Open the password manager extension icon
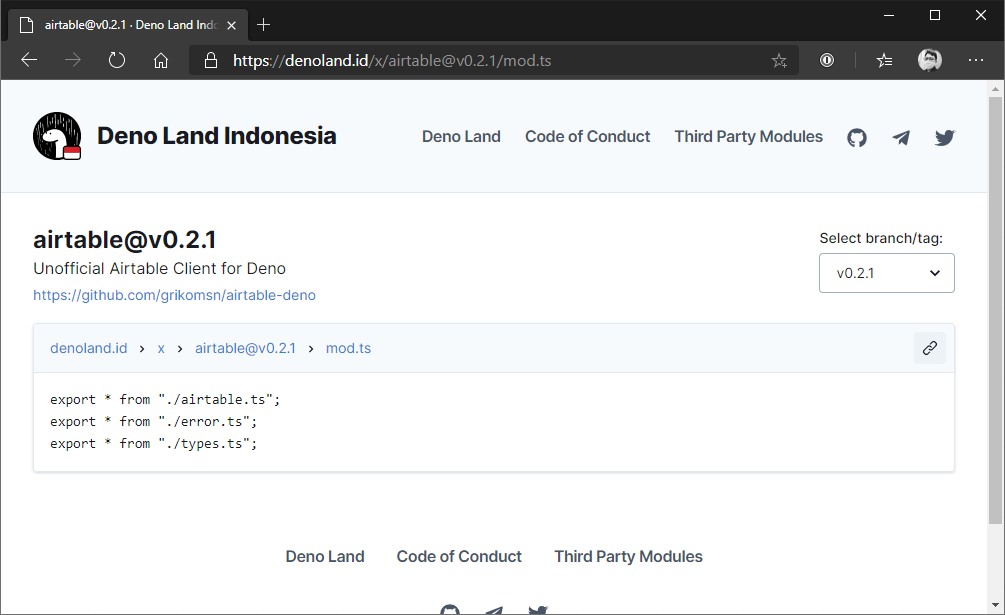Viewport: 1005px width, 615px height. tap(827, 60)
